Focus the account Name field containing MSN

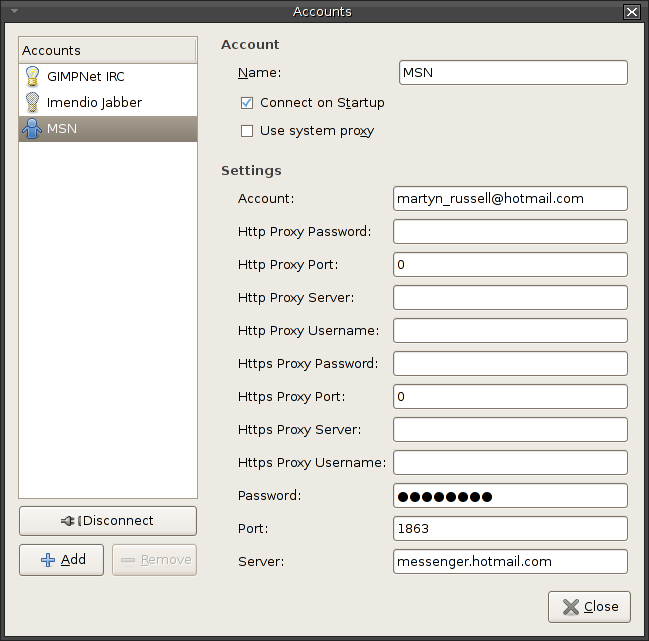coord(513,73)
